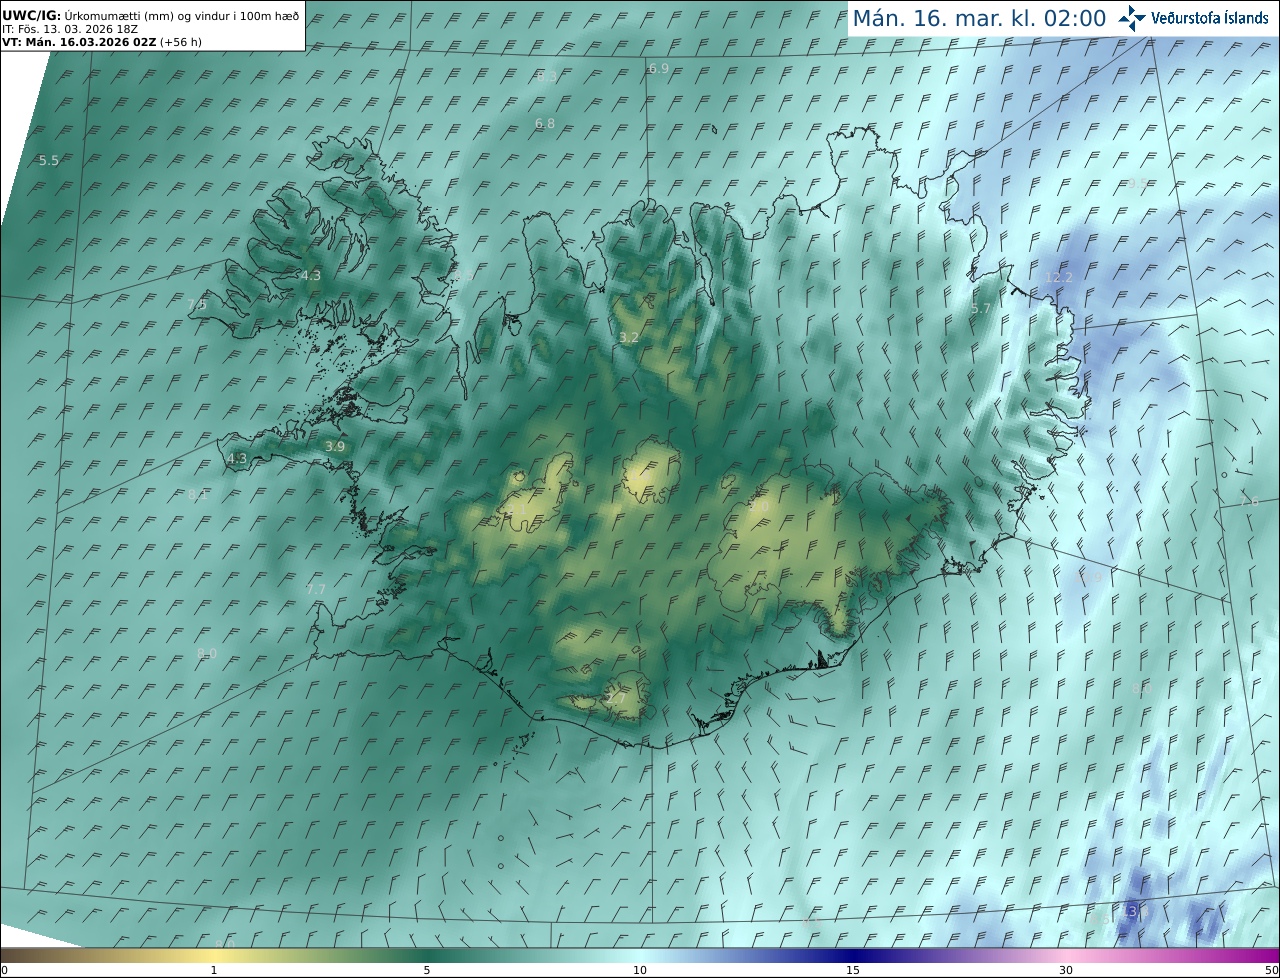Click the VT: Mán. 16.03.2026 02Z line
This screenshot has width=1280, height=978.
[101, 42]
